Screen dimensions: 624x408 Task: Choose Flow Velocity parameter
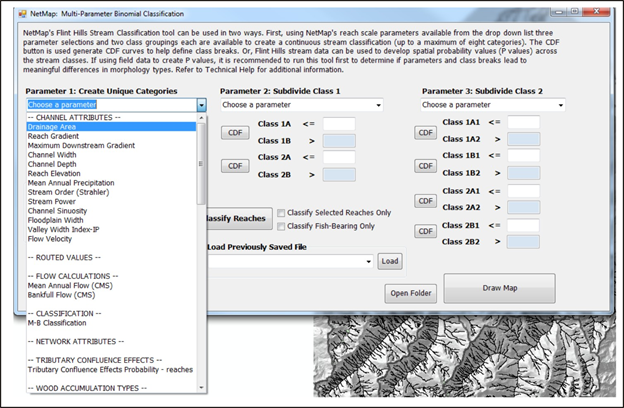111,239
